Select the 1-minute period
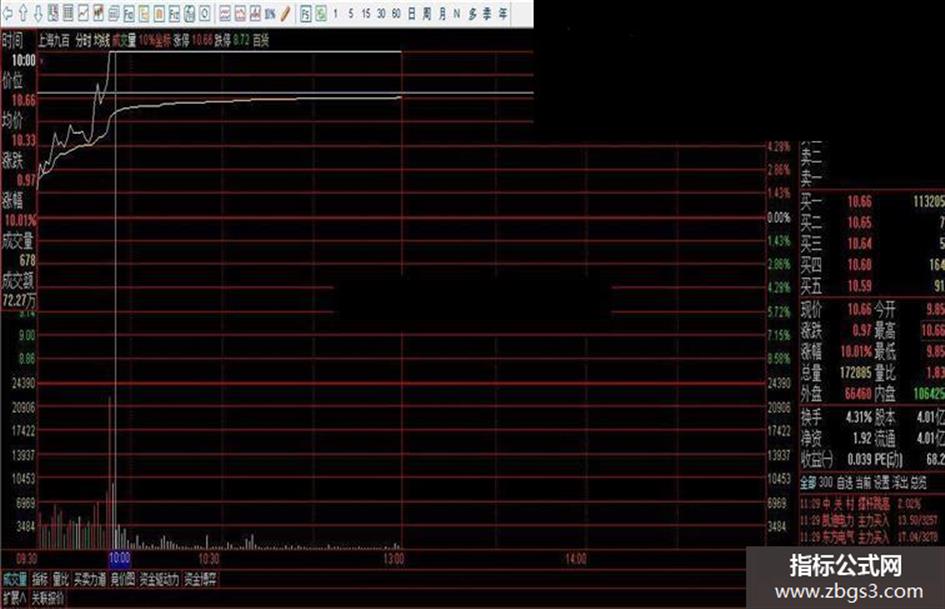The height and width of the screenshot is (609, 945). tap(336, 13)
